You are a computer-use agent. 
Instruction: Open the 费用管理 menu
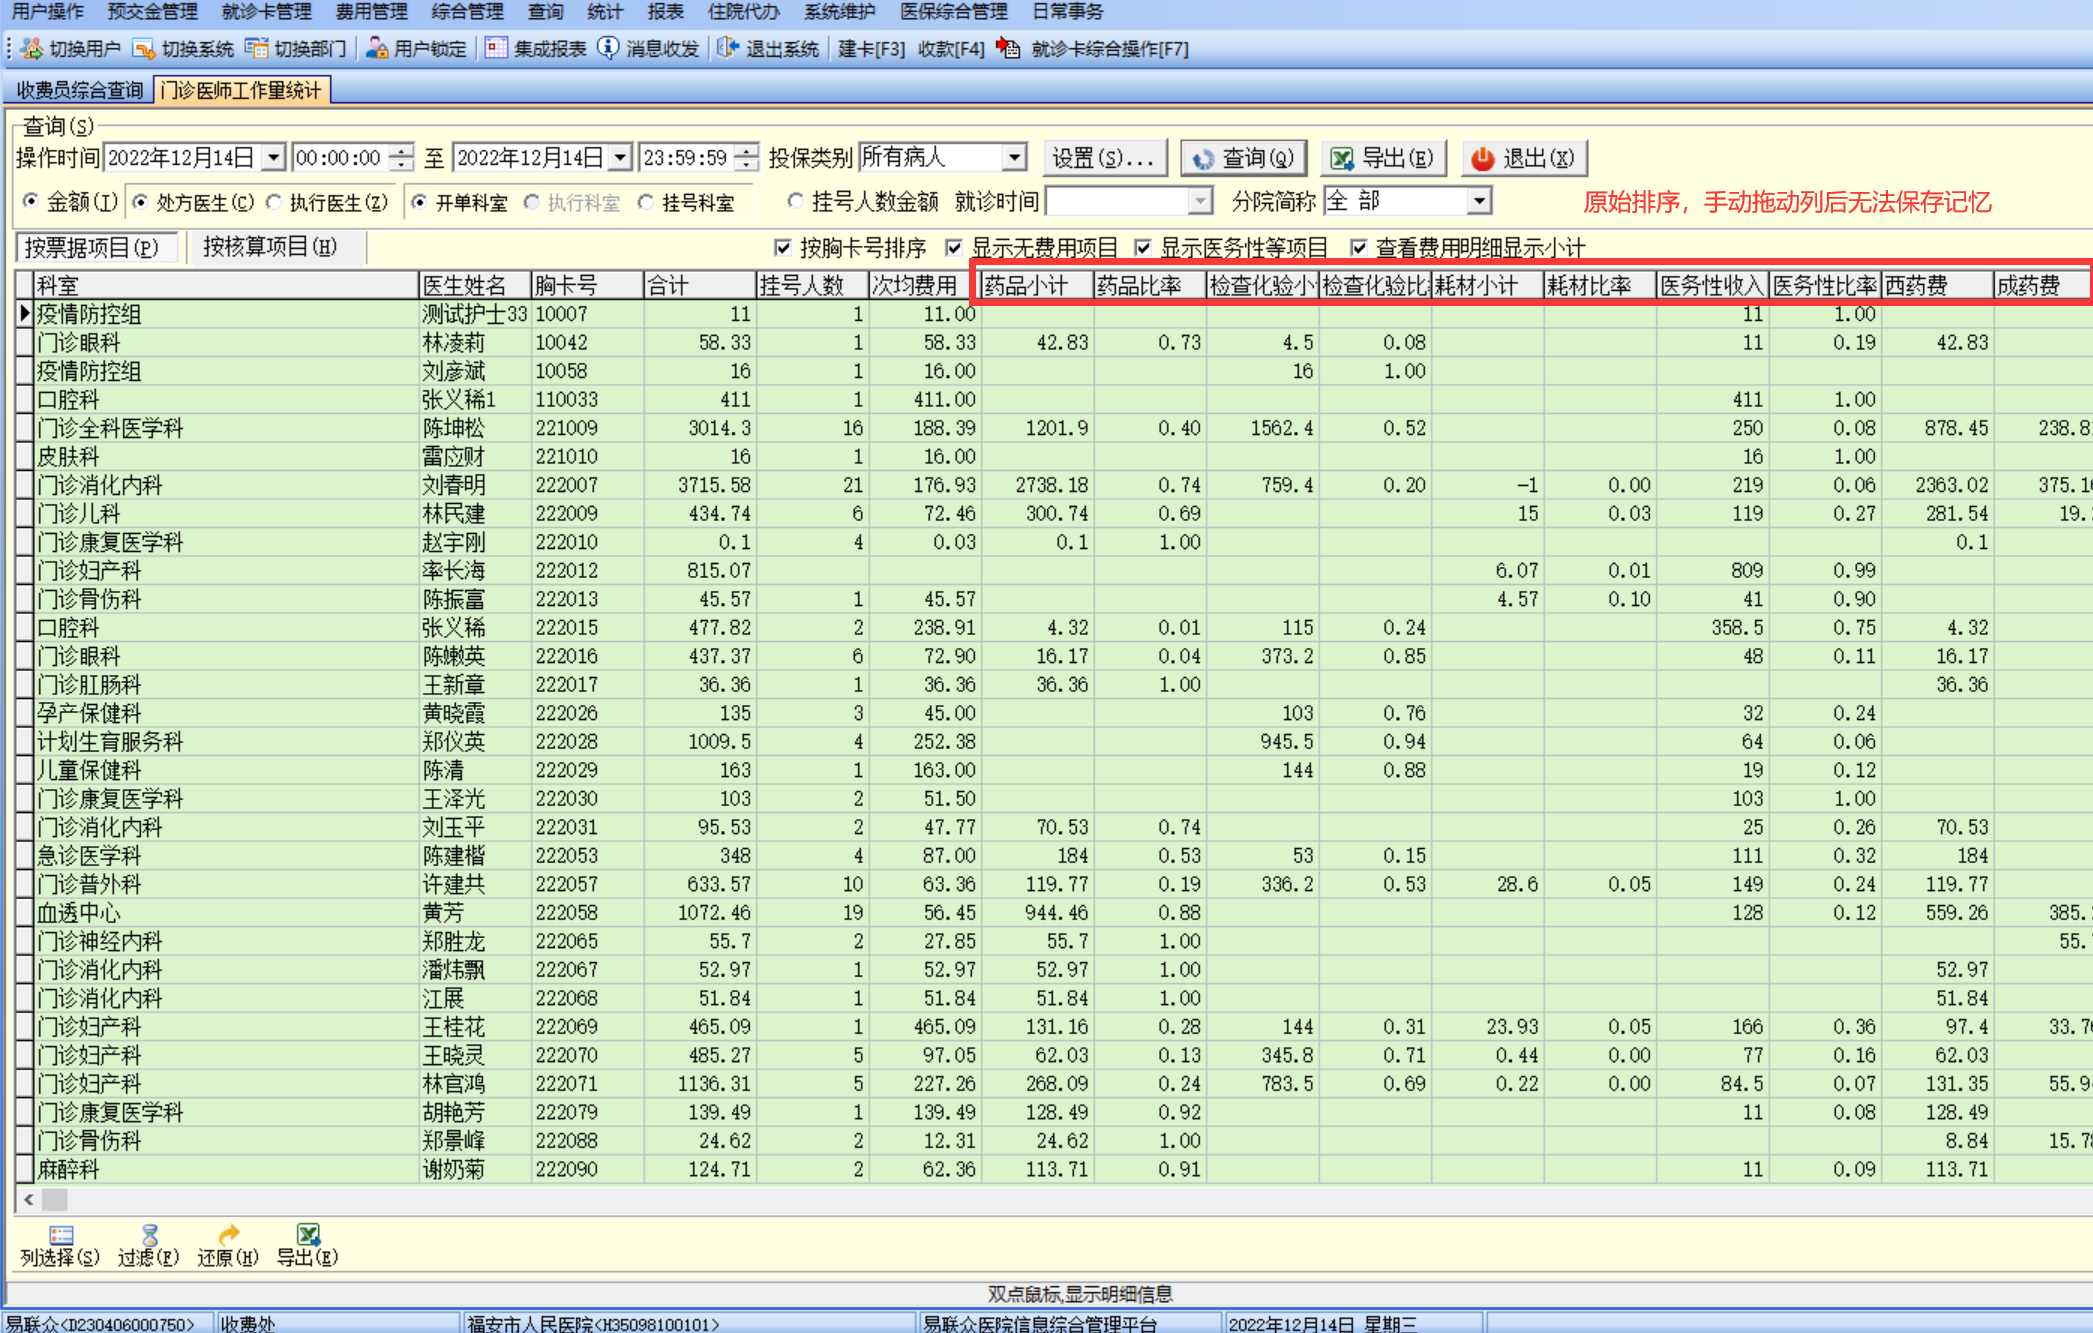point(371,12)
